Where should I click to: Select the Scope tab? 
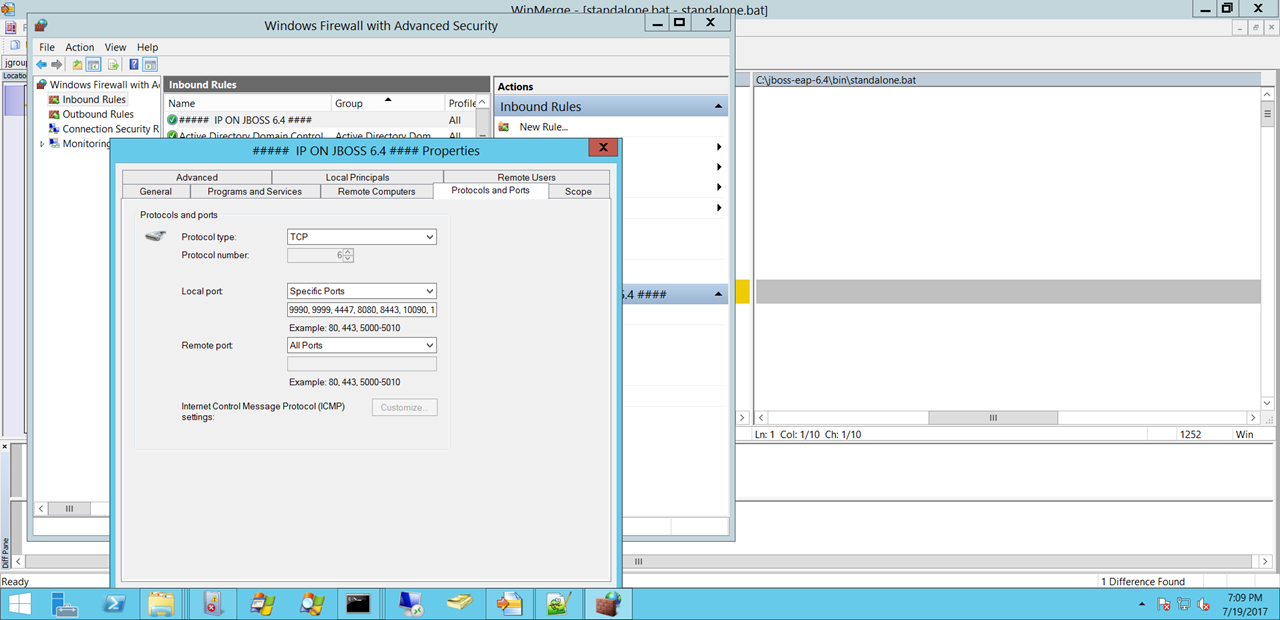coord(578,191)
